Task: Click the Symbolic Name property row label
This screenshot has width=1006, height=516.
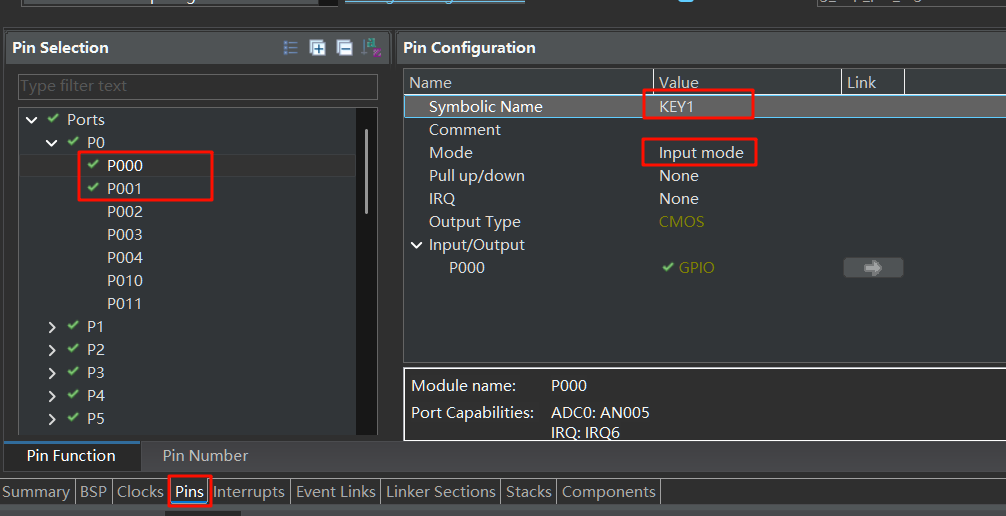Action: (x=486, y=107)
